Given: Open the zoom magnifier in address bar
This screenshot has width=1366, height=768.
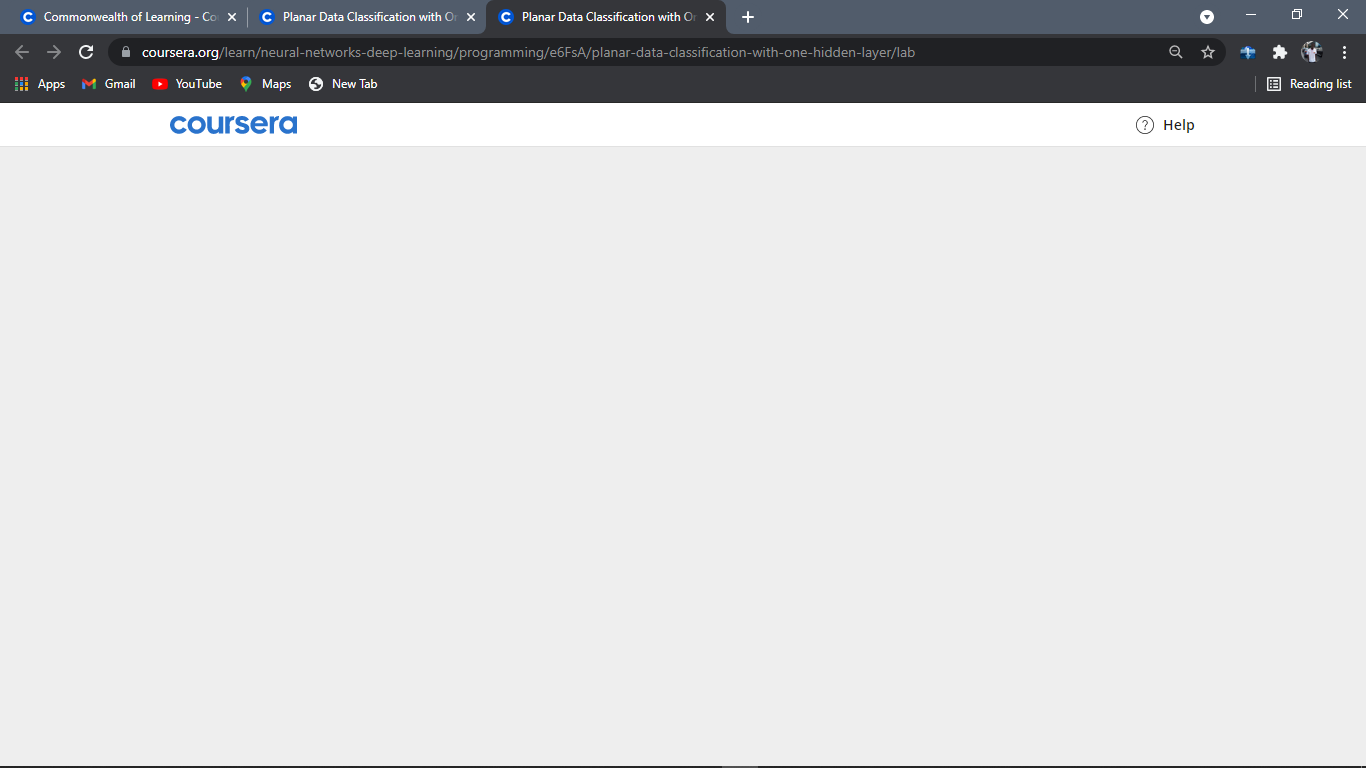Looking at the screenshot, I should (1176, 52).
